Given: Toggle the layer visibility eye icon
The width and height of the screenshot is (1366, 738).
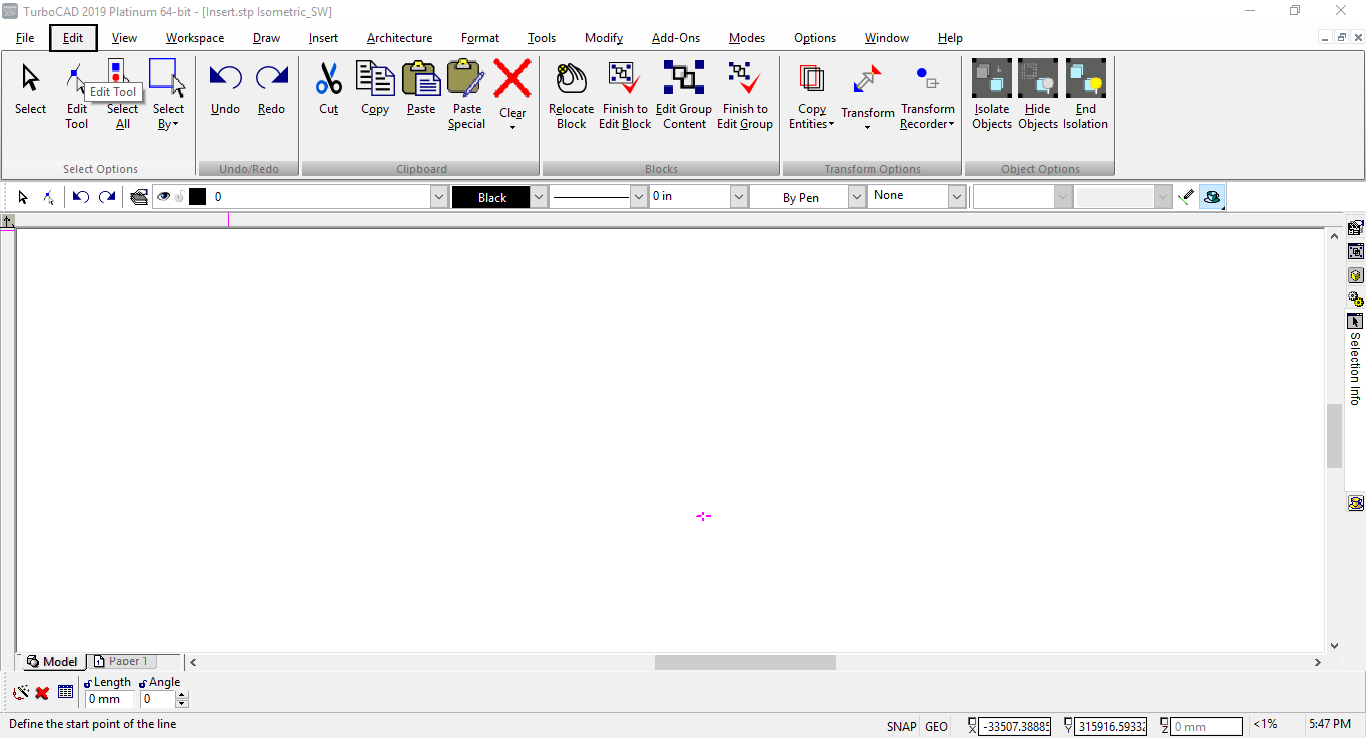Looking at the screenshot, I should [x=164, y=197].
